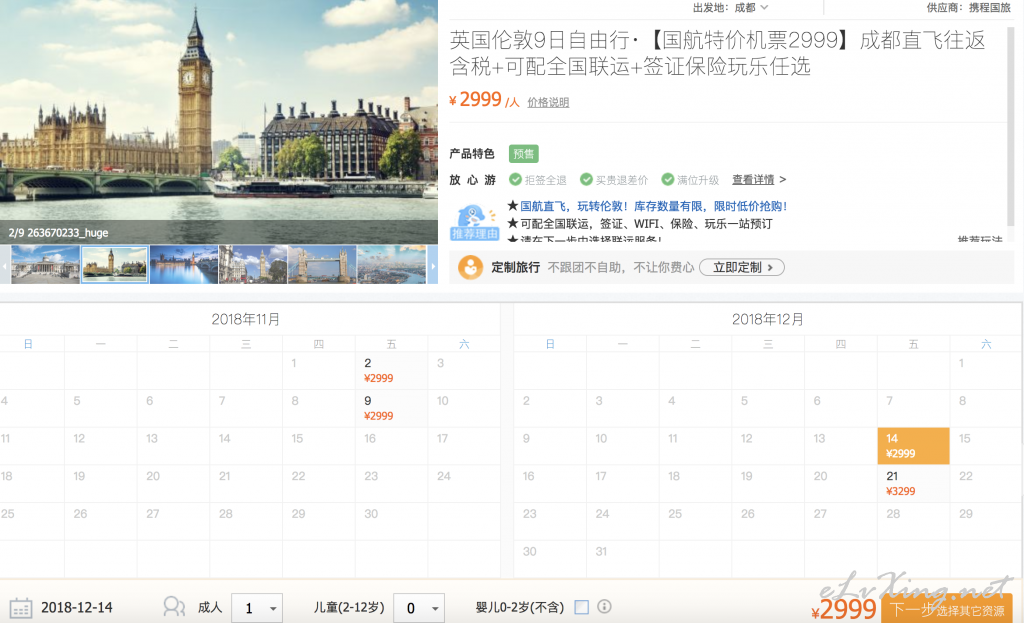This screenshot has height=623, width=1024.
Task: Click the 下一步 选择其它资源 button
Action: click(x=946, y=609)
